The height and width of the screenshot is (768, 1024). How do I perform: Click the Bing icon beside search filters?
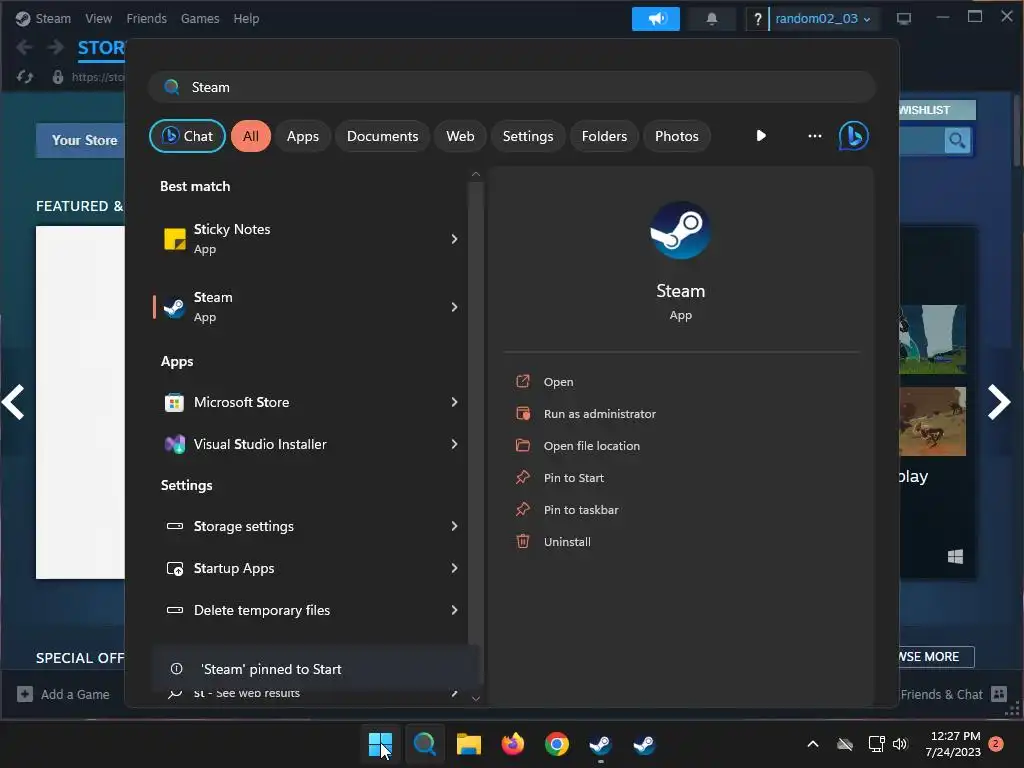[854, 136]
